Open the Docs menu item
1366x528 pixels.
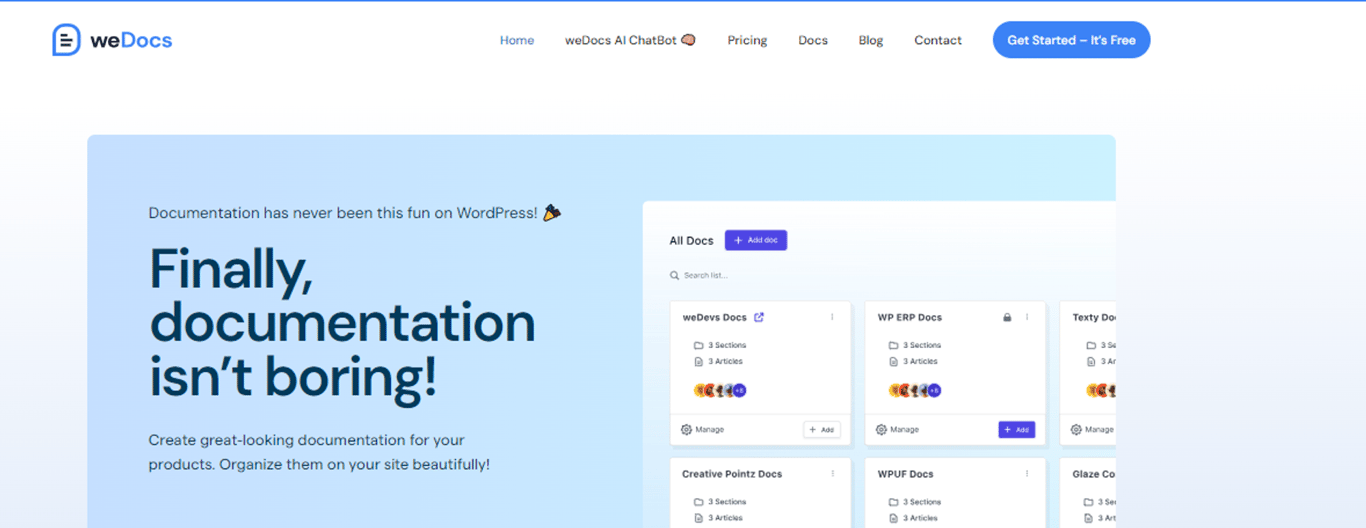[x=813, y=40]
